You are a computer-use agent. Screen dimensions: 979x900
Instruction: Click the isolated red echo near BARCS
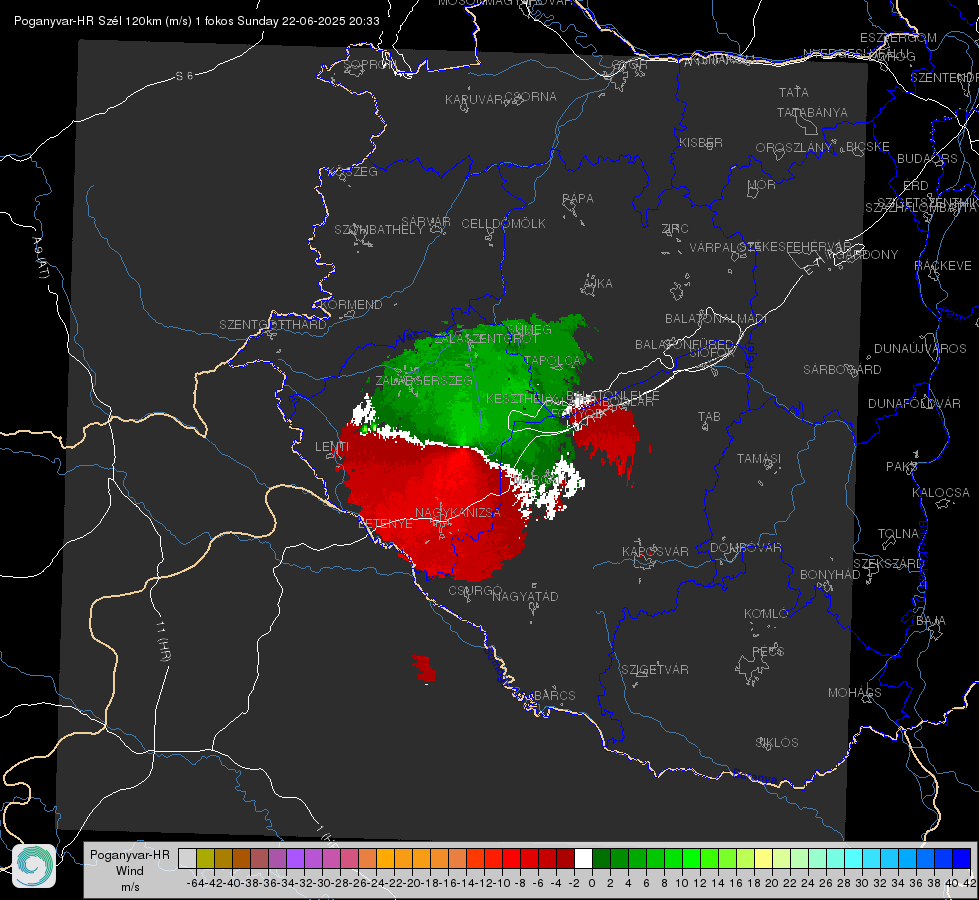coord(425,669)
